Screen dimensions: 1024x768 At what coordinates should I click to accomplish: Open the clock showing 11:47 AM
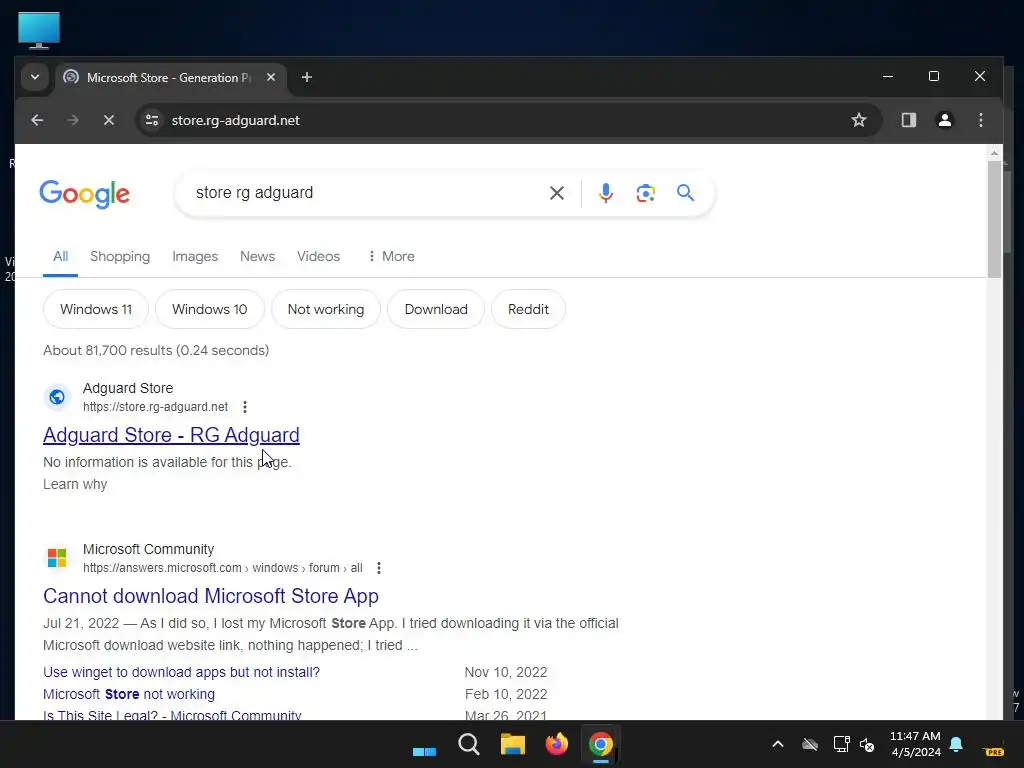915,744
